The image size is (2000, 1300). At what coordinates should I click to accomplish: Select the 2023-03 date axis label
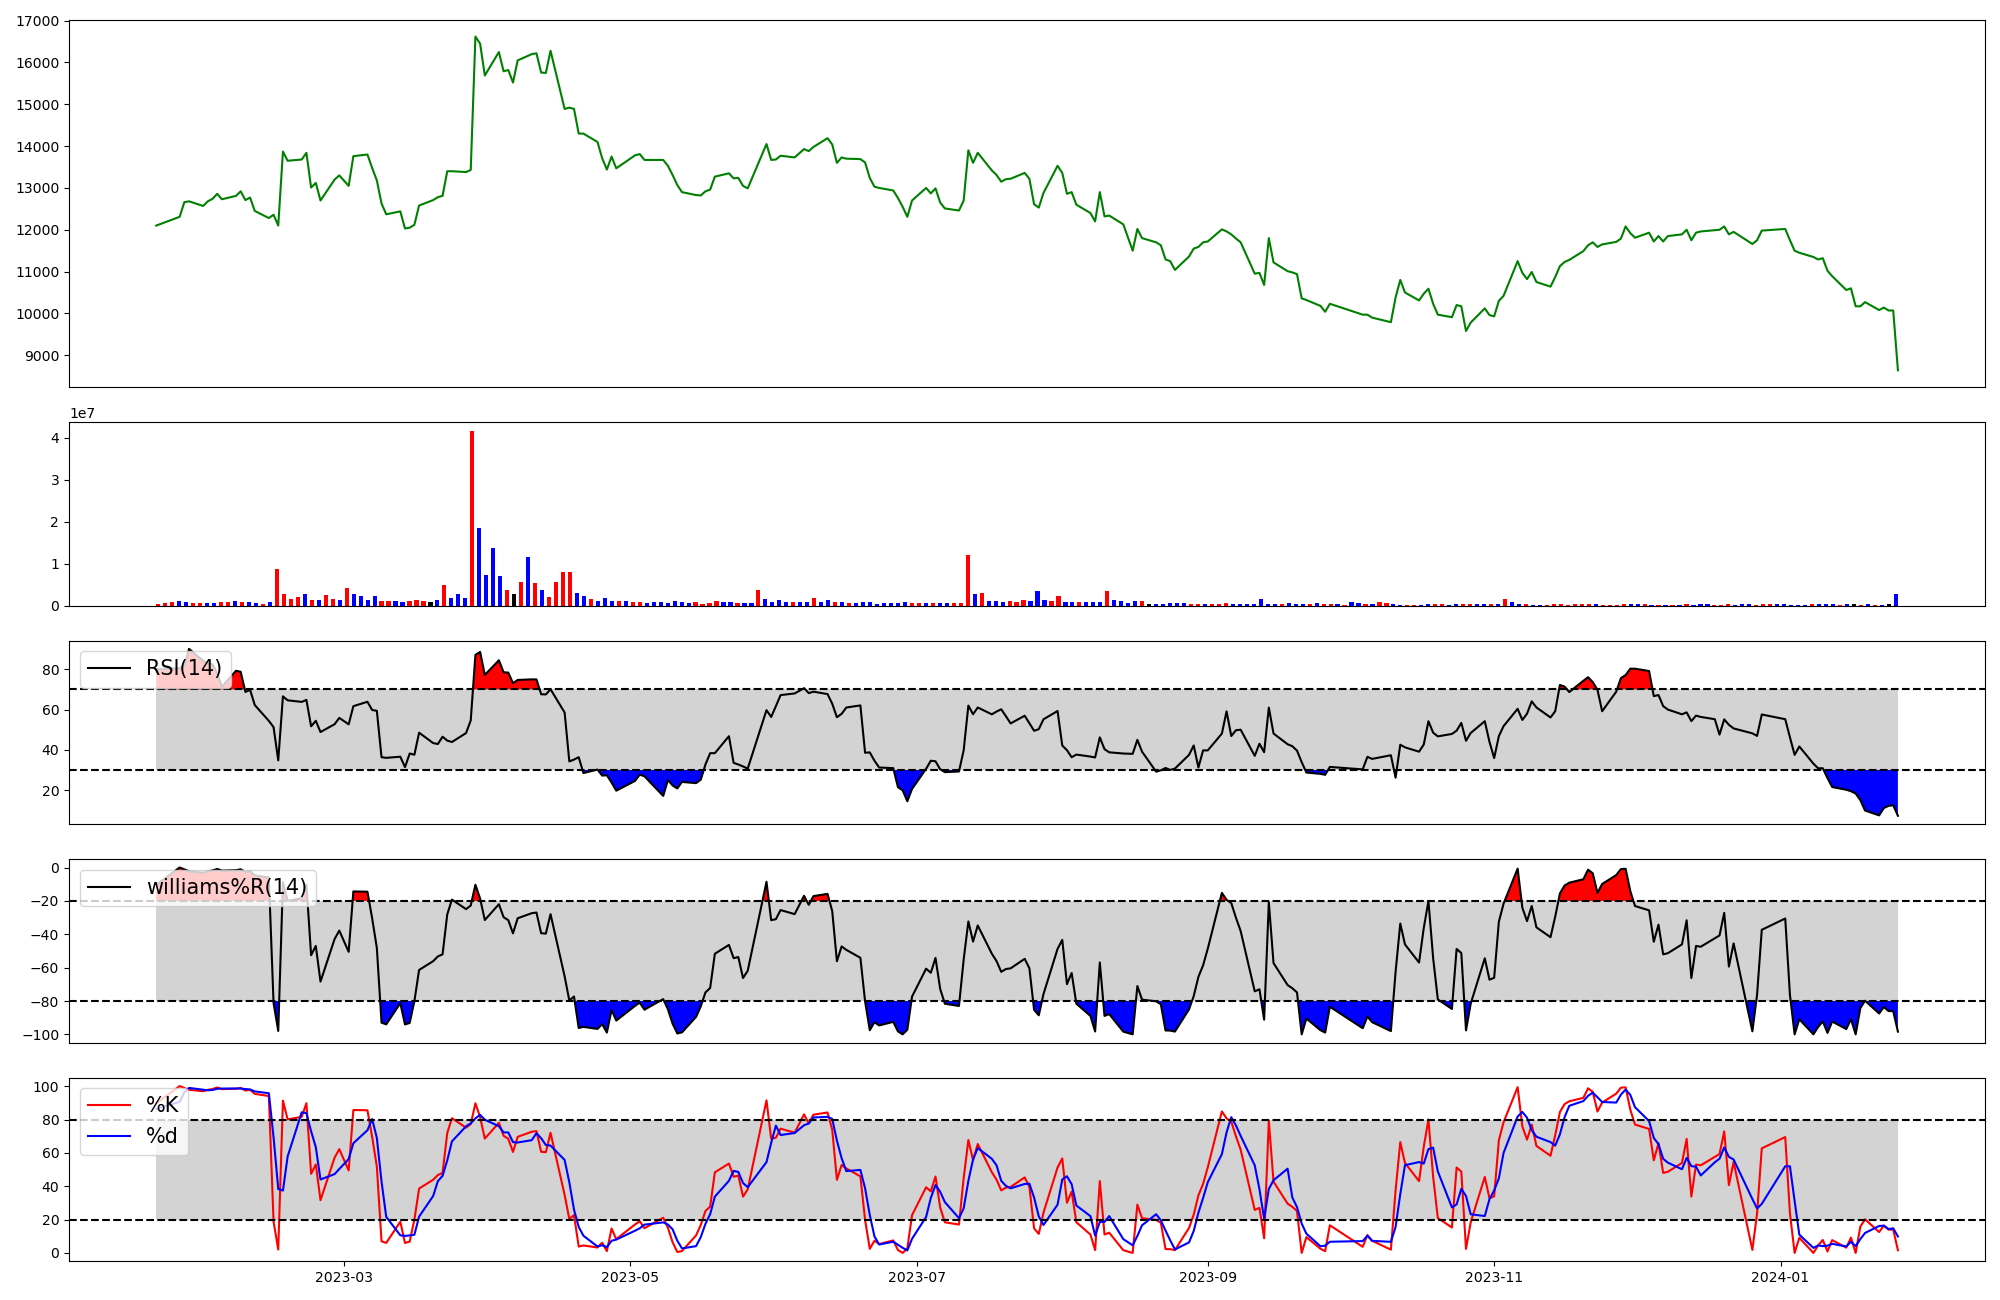pos(343,1277)
